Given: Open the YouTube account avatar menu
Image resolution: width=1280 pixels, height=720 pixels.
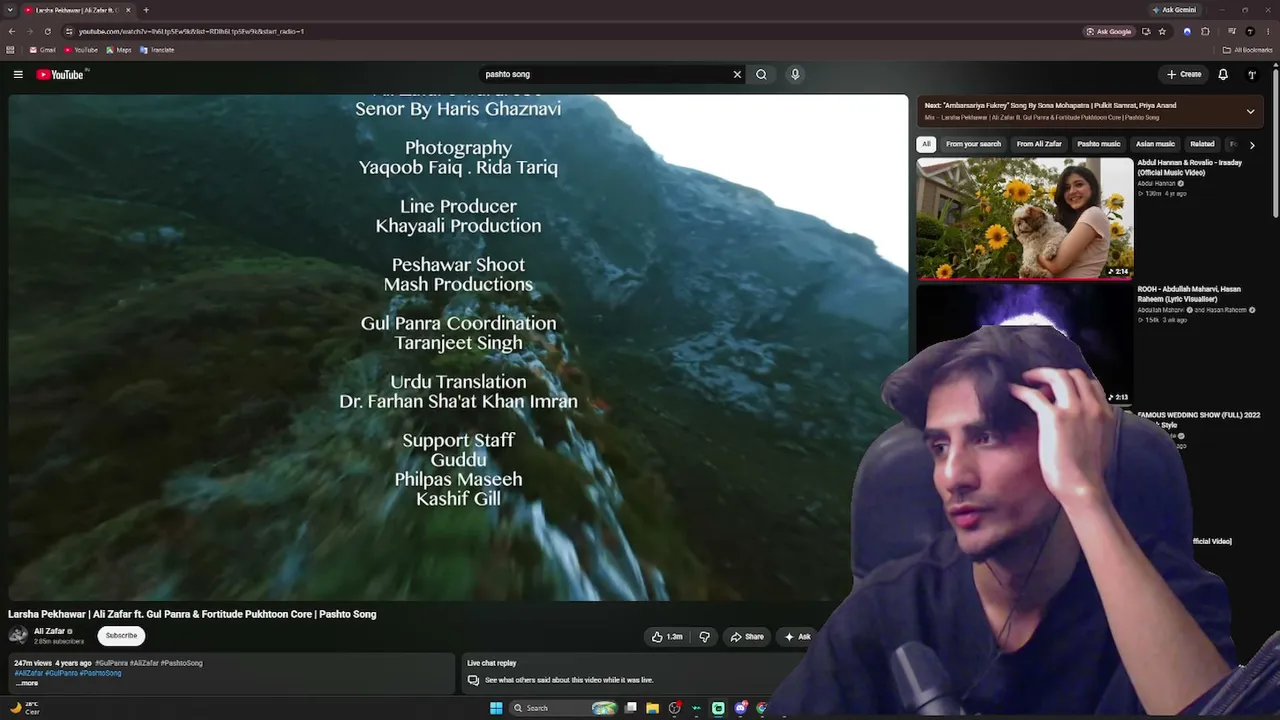Looking at the screenshot, I should coord(1251,74).
